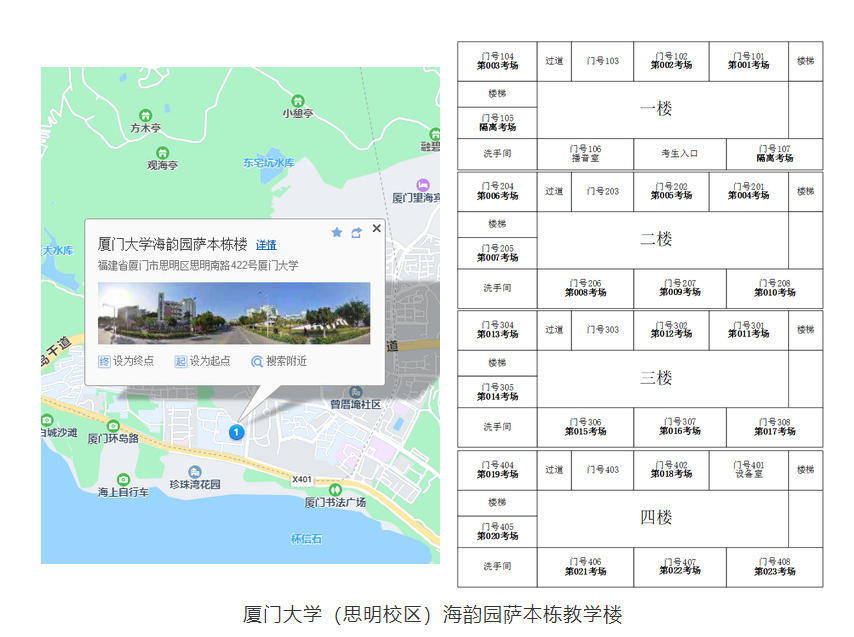854x637 pixels.
Task: Click cell 门号406 第021考场
Action: point(585,567)
